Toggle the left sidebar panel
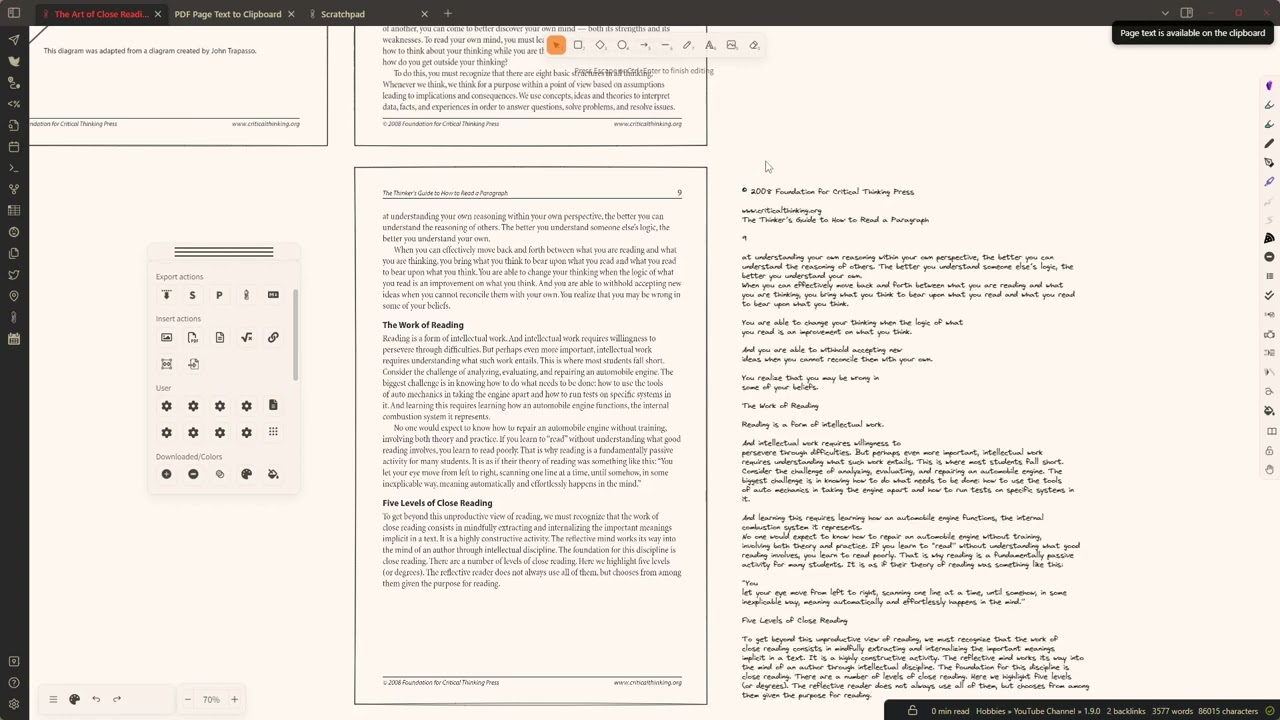 14,13
